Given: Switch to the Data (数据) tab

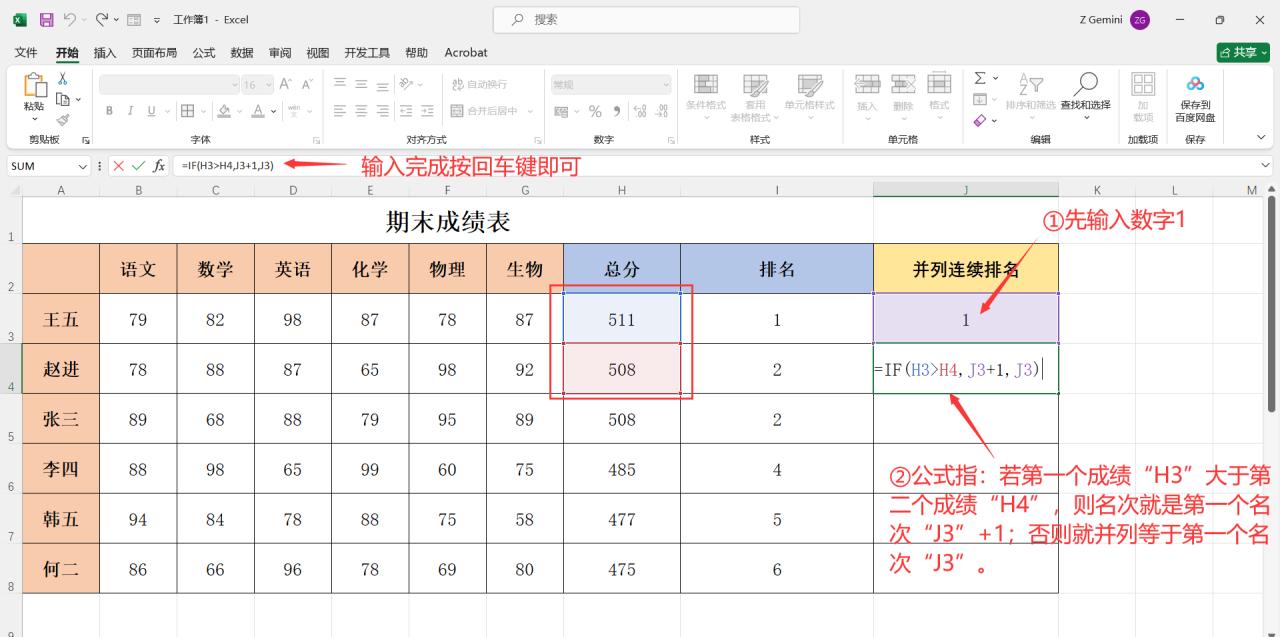Looking at the screenshot, I should 241,52.
